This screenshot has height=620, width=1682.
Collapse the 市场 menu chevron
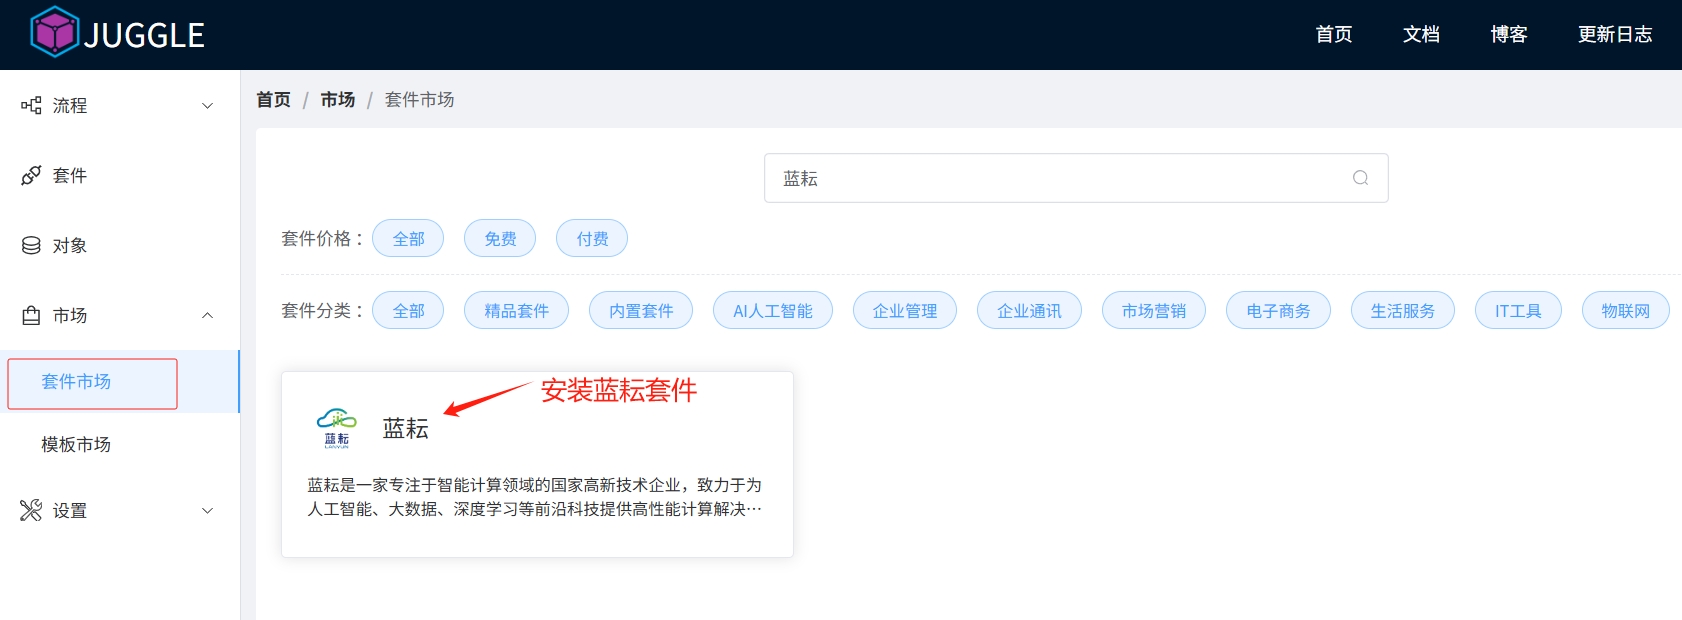[208, 315]
